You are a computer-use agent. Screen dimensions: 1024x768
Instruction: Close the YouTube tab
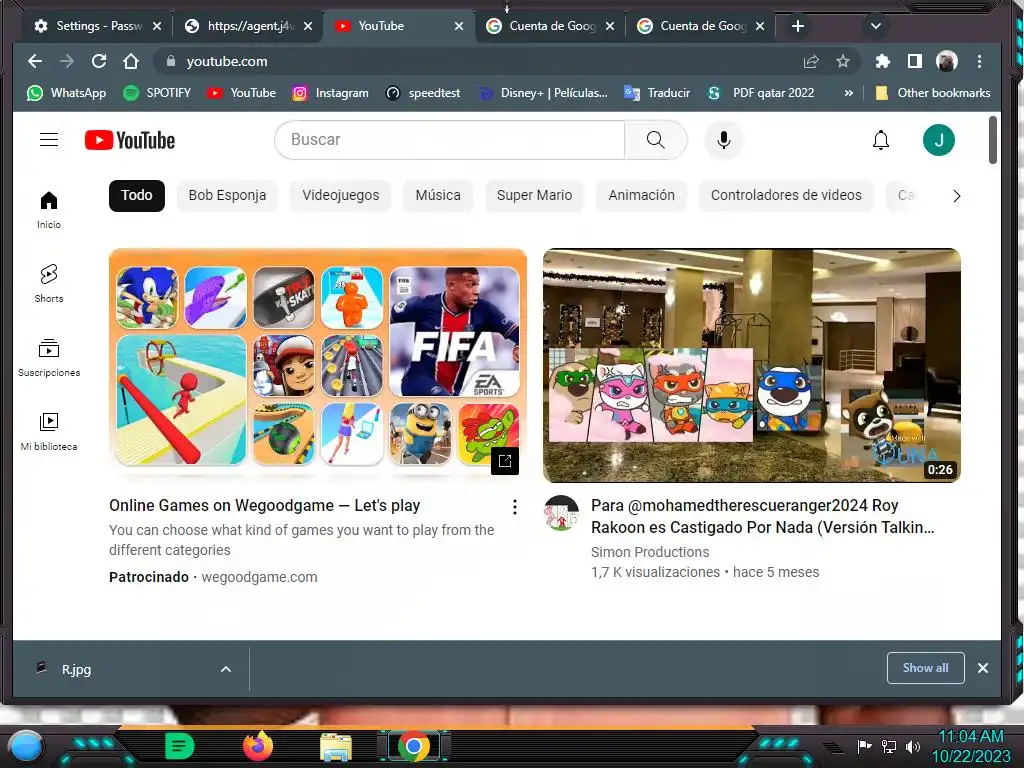458,26
